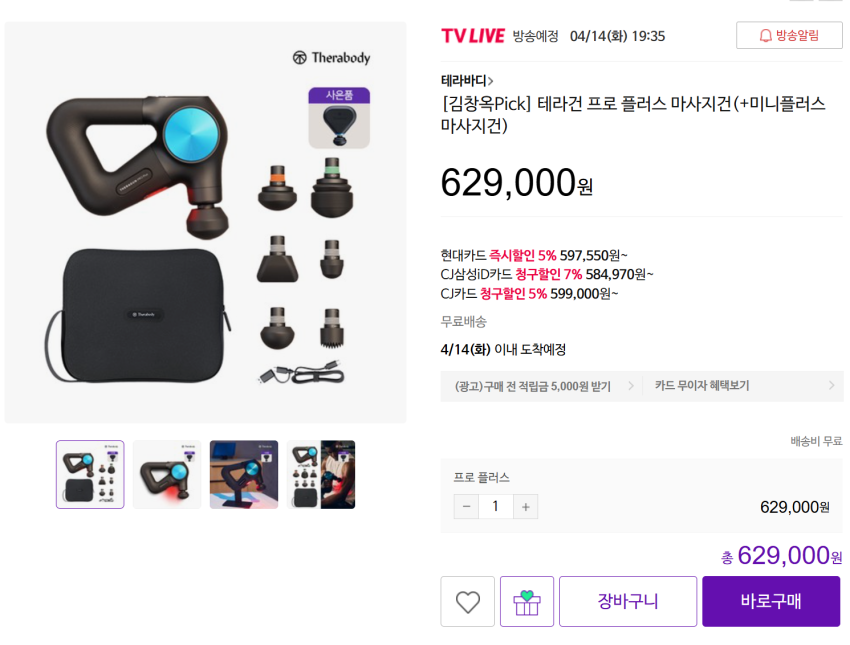The width and height of the screenshot is (850, 645).
Task: Open the 테라바디 brand link chevron
Action: tap(491, 81)
